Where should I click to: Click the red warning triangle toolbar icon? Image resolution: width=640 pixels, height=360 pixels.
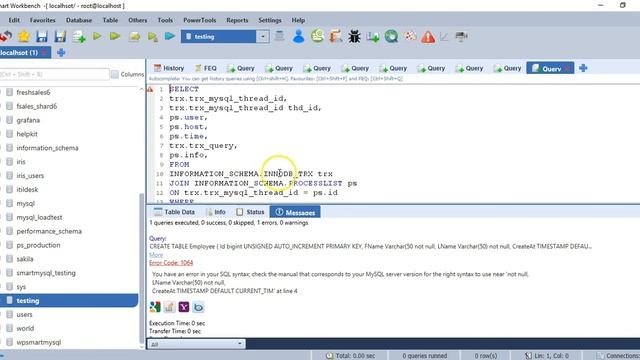[428, 37]
